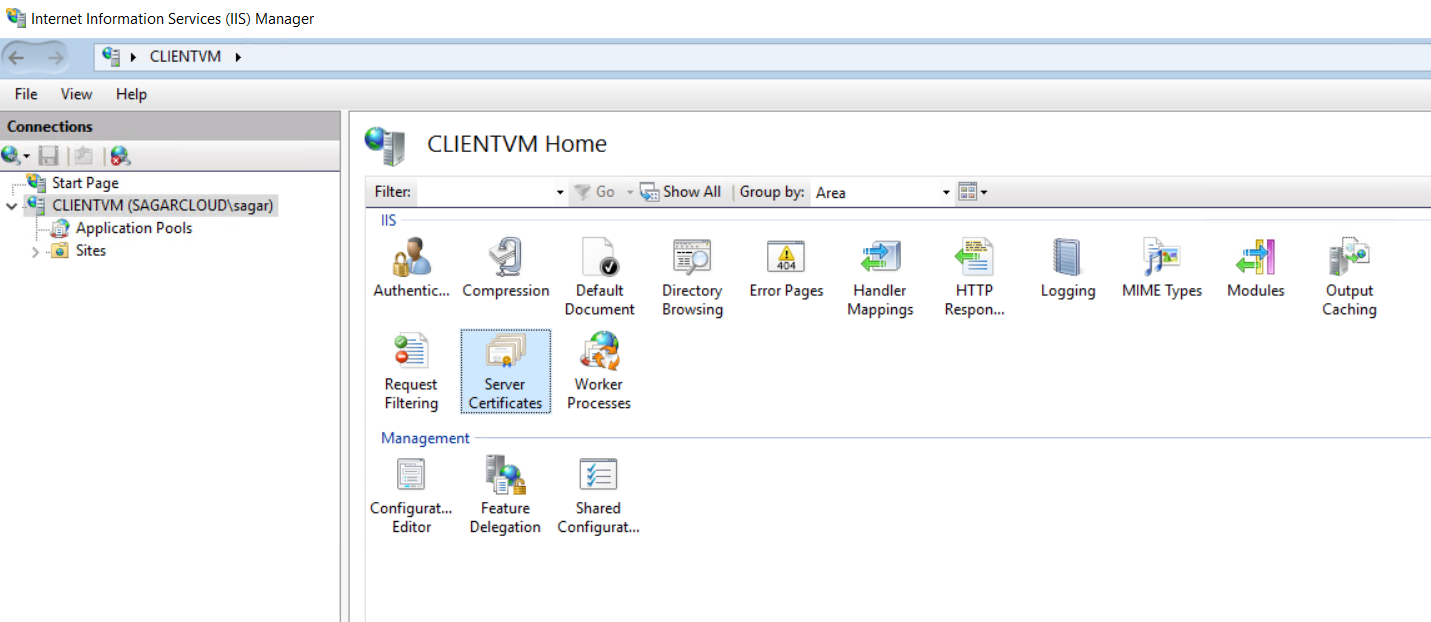Click the view mode icon next to Group by
Viewport: 1431px width, 622px height.
[x=966, y=192]
